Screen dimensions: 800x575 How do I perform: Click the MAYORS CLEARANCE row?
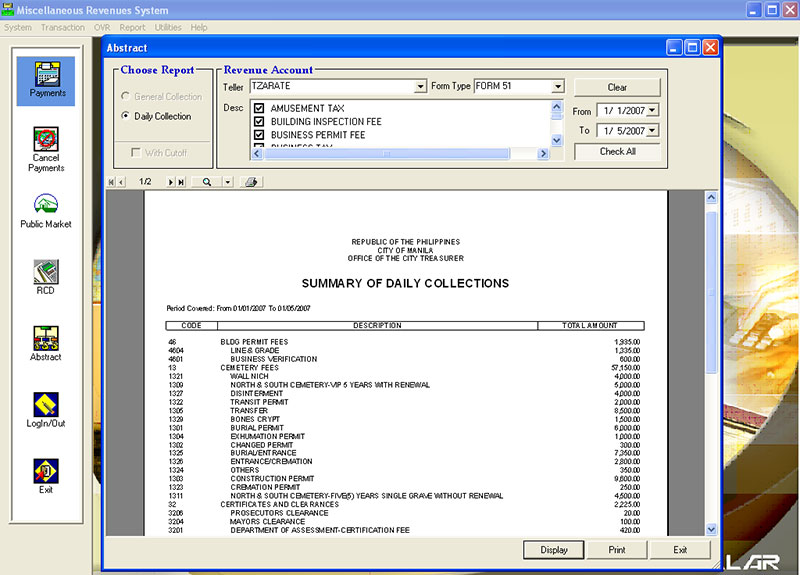(x=404, y=521)
